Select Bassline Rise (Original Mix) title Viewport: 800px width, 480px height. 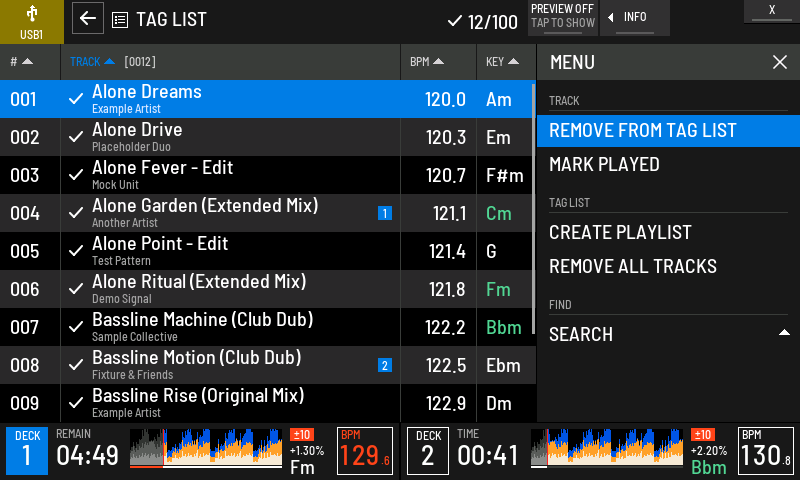click(x=198, y=396)
